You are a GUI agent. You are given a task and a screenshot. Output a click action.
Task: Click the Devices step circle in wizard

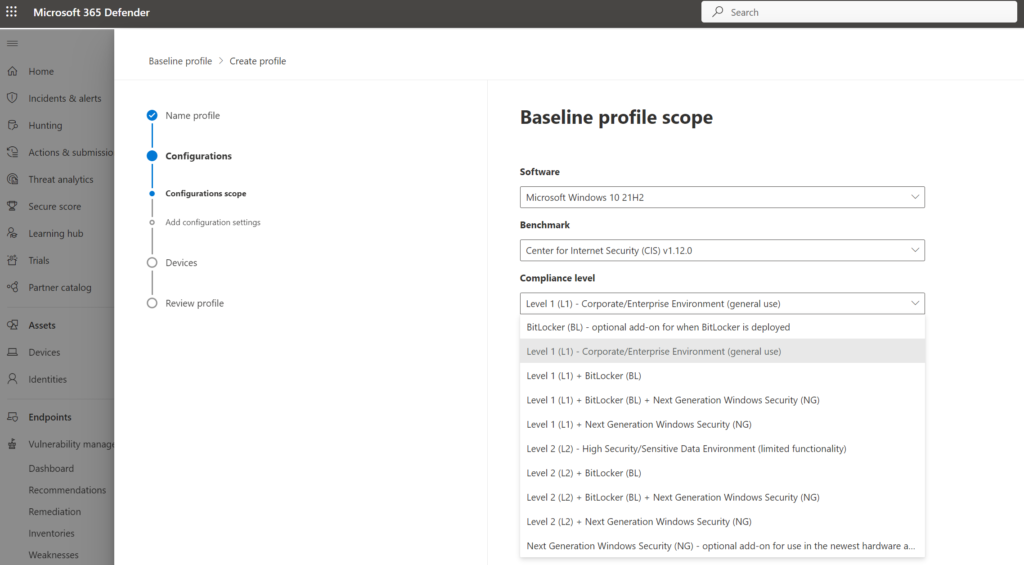[x=152, y=263]
